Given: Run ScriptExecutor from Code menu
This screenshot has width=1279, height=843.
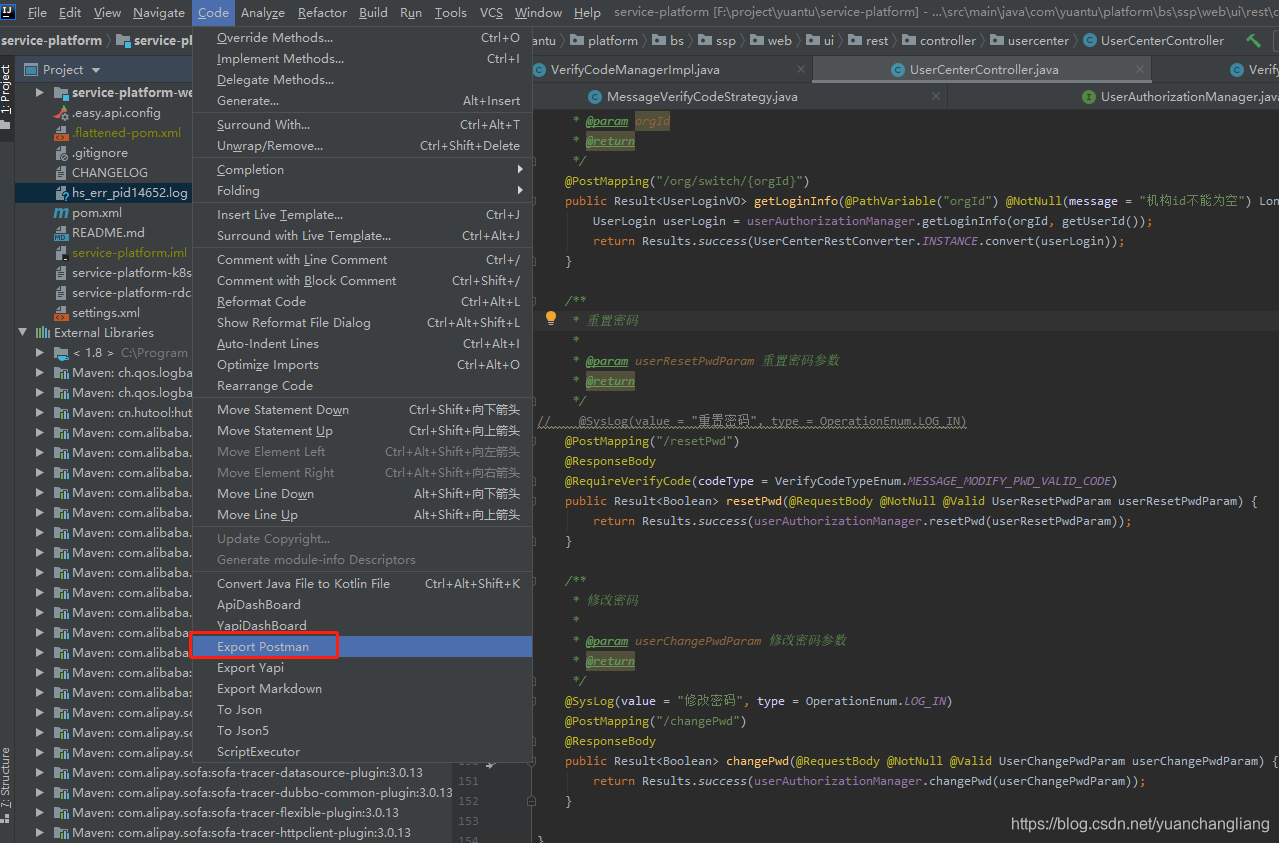Looking at the screenshot, I should (362, 752).
